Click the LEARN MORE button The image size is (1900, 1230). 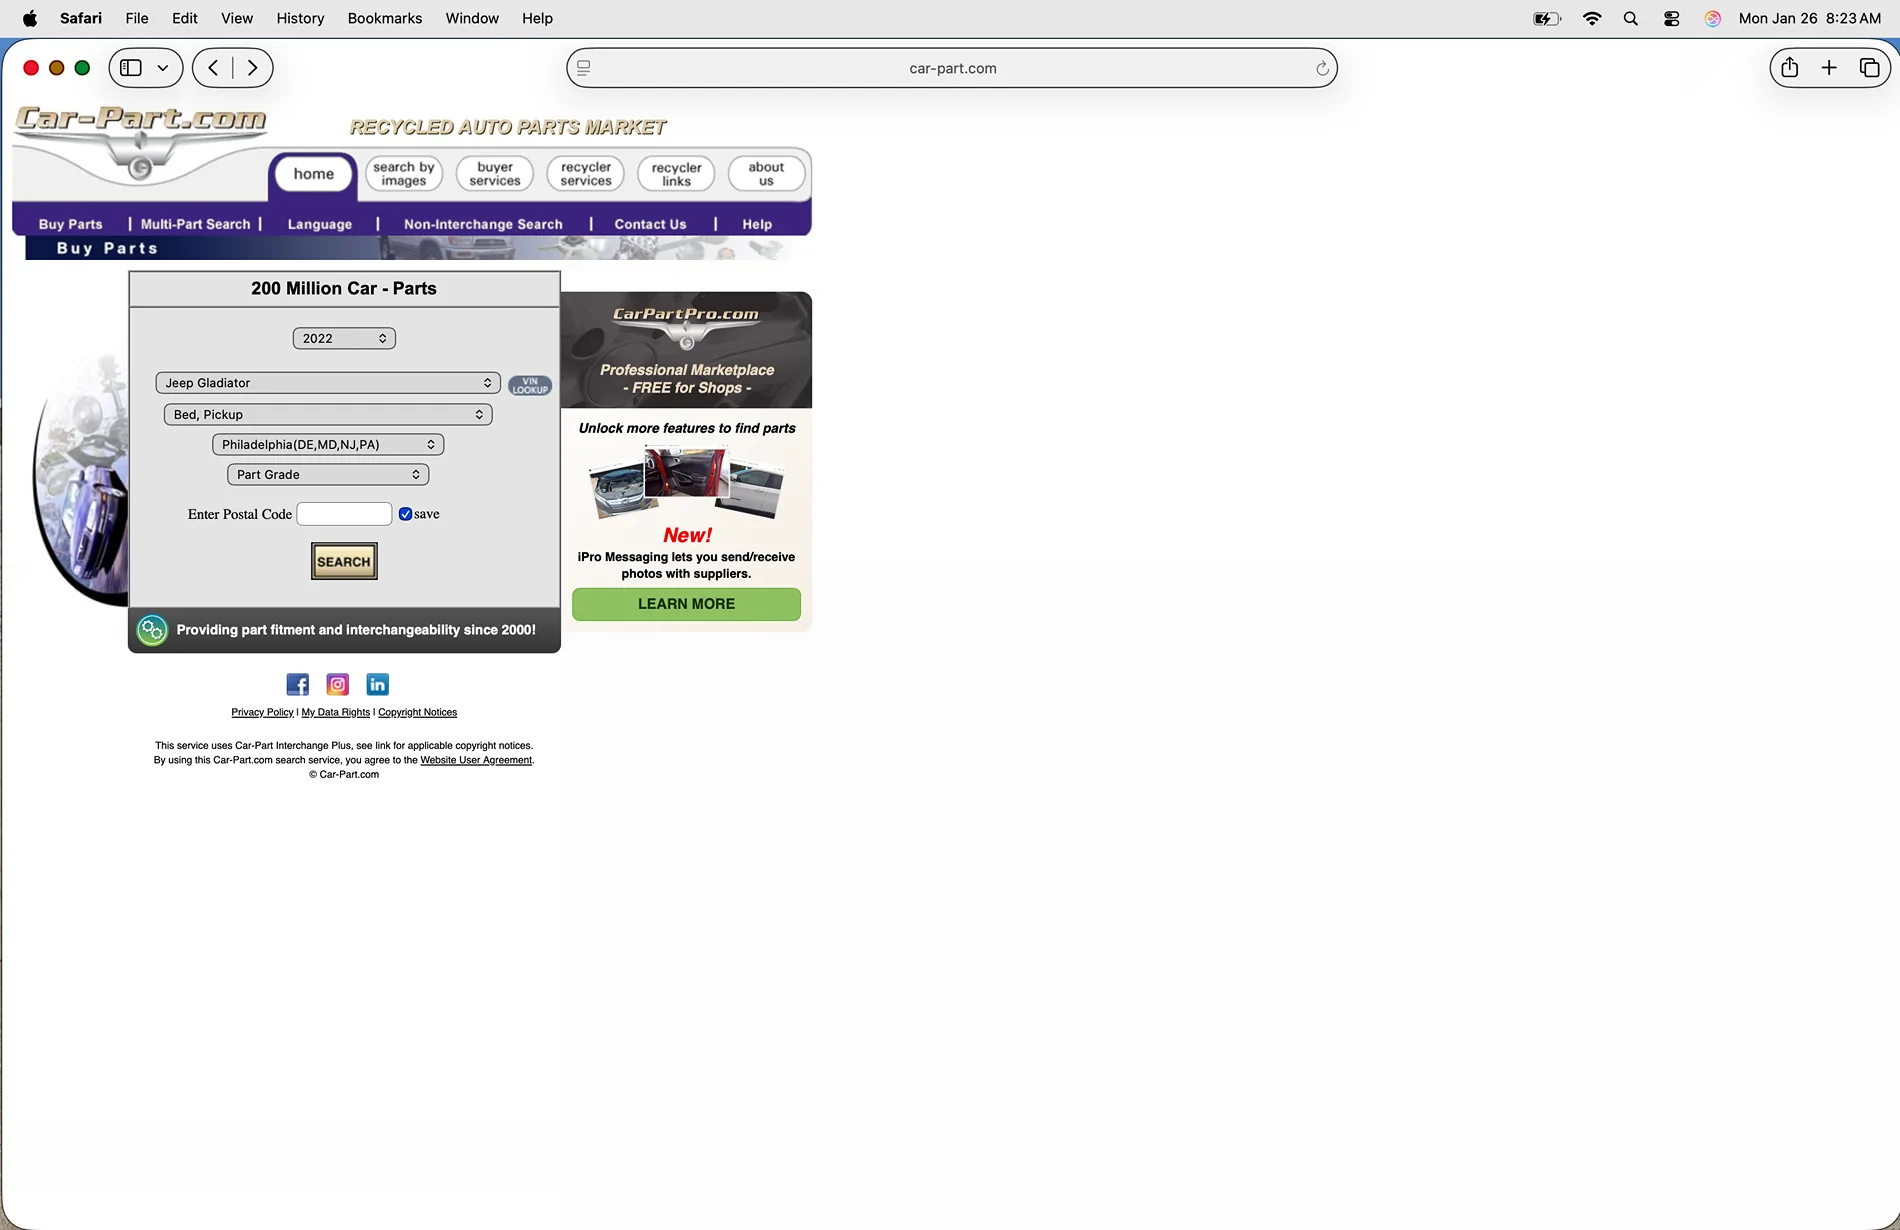click(686, 604)
